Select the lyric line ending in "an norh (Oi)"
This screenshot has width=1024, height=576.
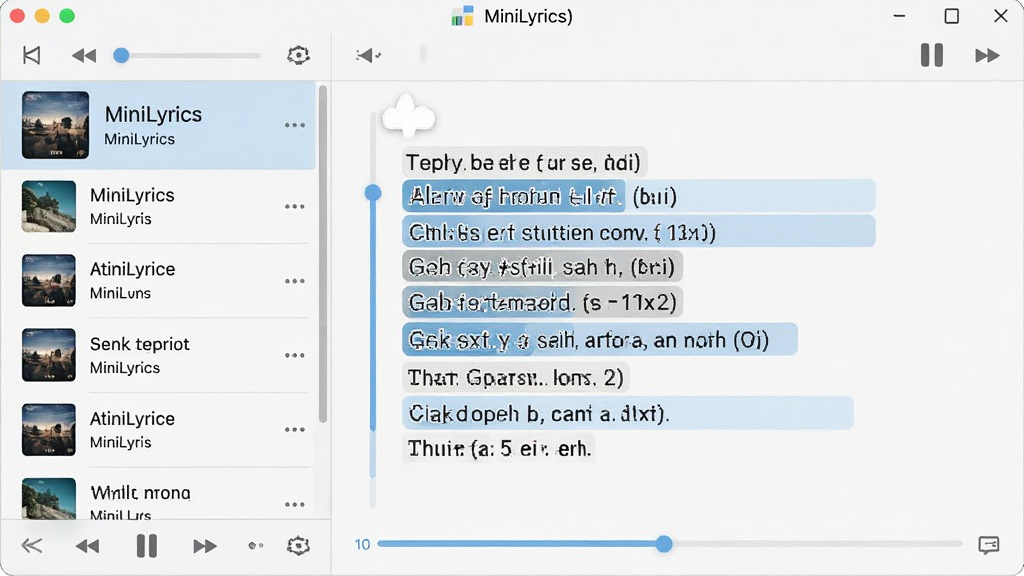(x=600, y=340)
